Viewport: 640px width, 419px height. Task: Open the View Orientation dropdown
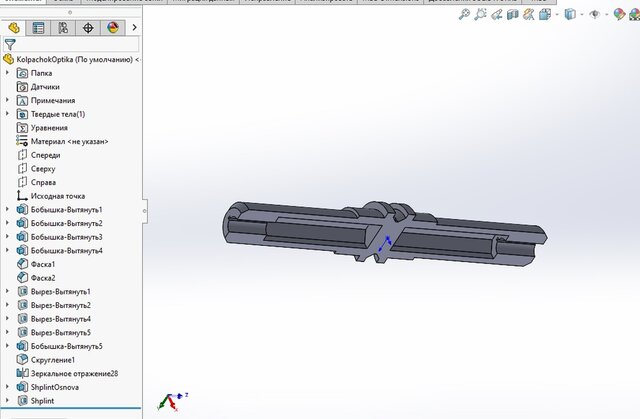click(x=549, y=15)
